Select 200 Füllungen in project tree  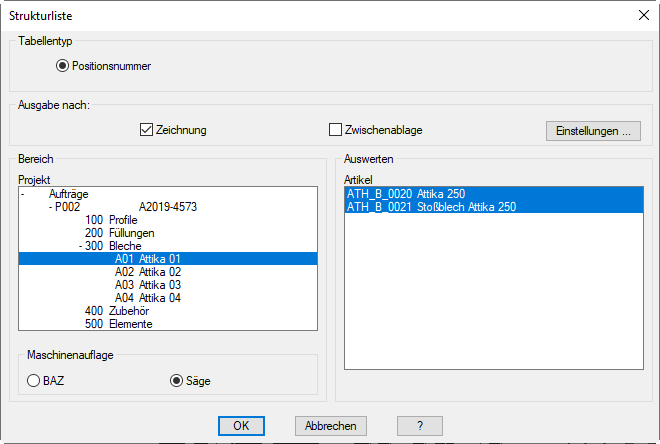[x=119, y=233]
